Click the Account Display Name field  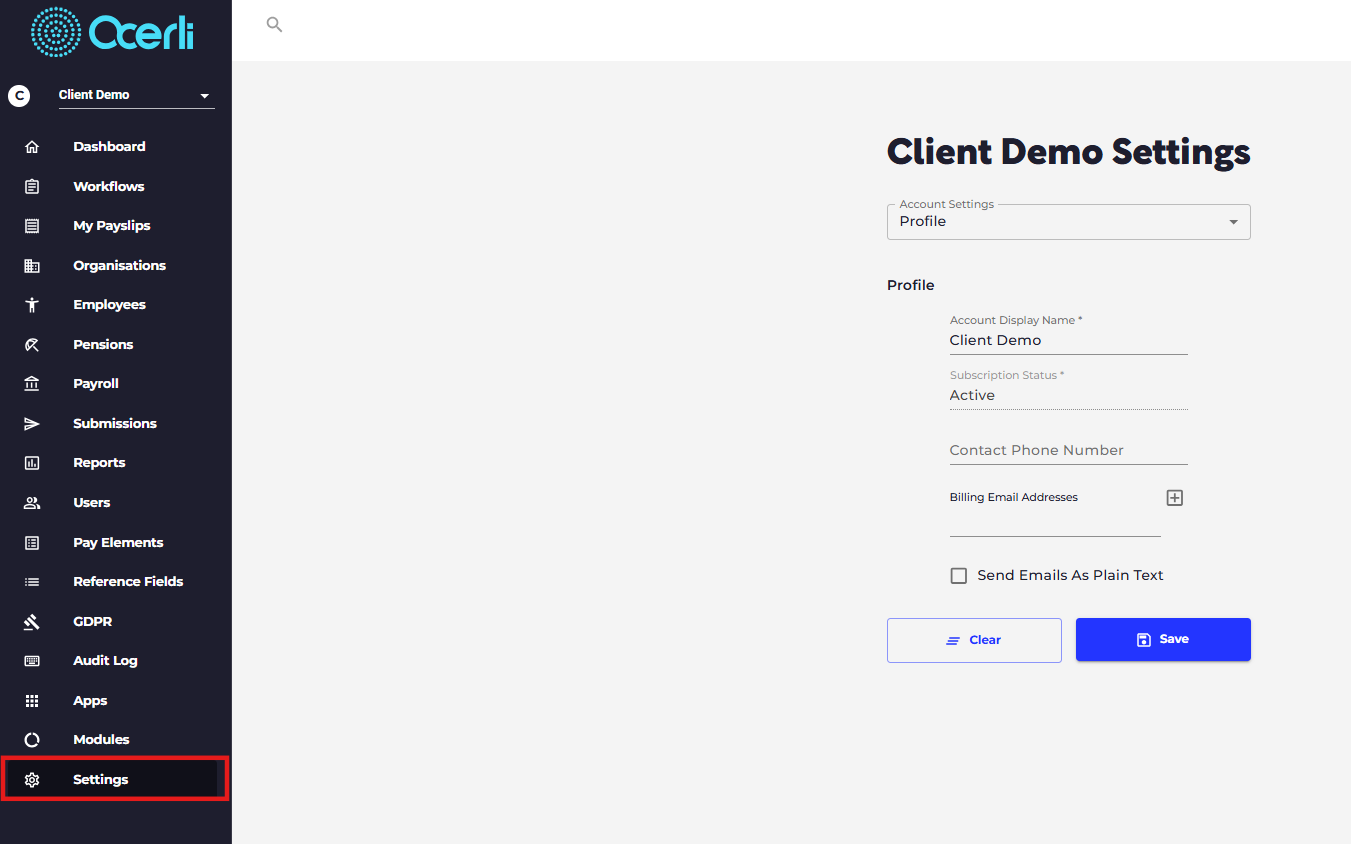click(1069, 341)
